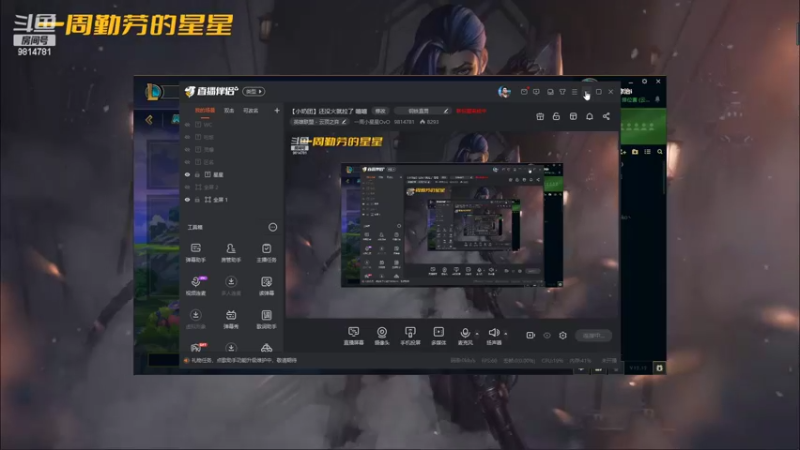Select the 星星 source row
Screen dimensions: 800x450
click(231, 174)
